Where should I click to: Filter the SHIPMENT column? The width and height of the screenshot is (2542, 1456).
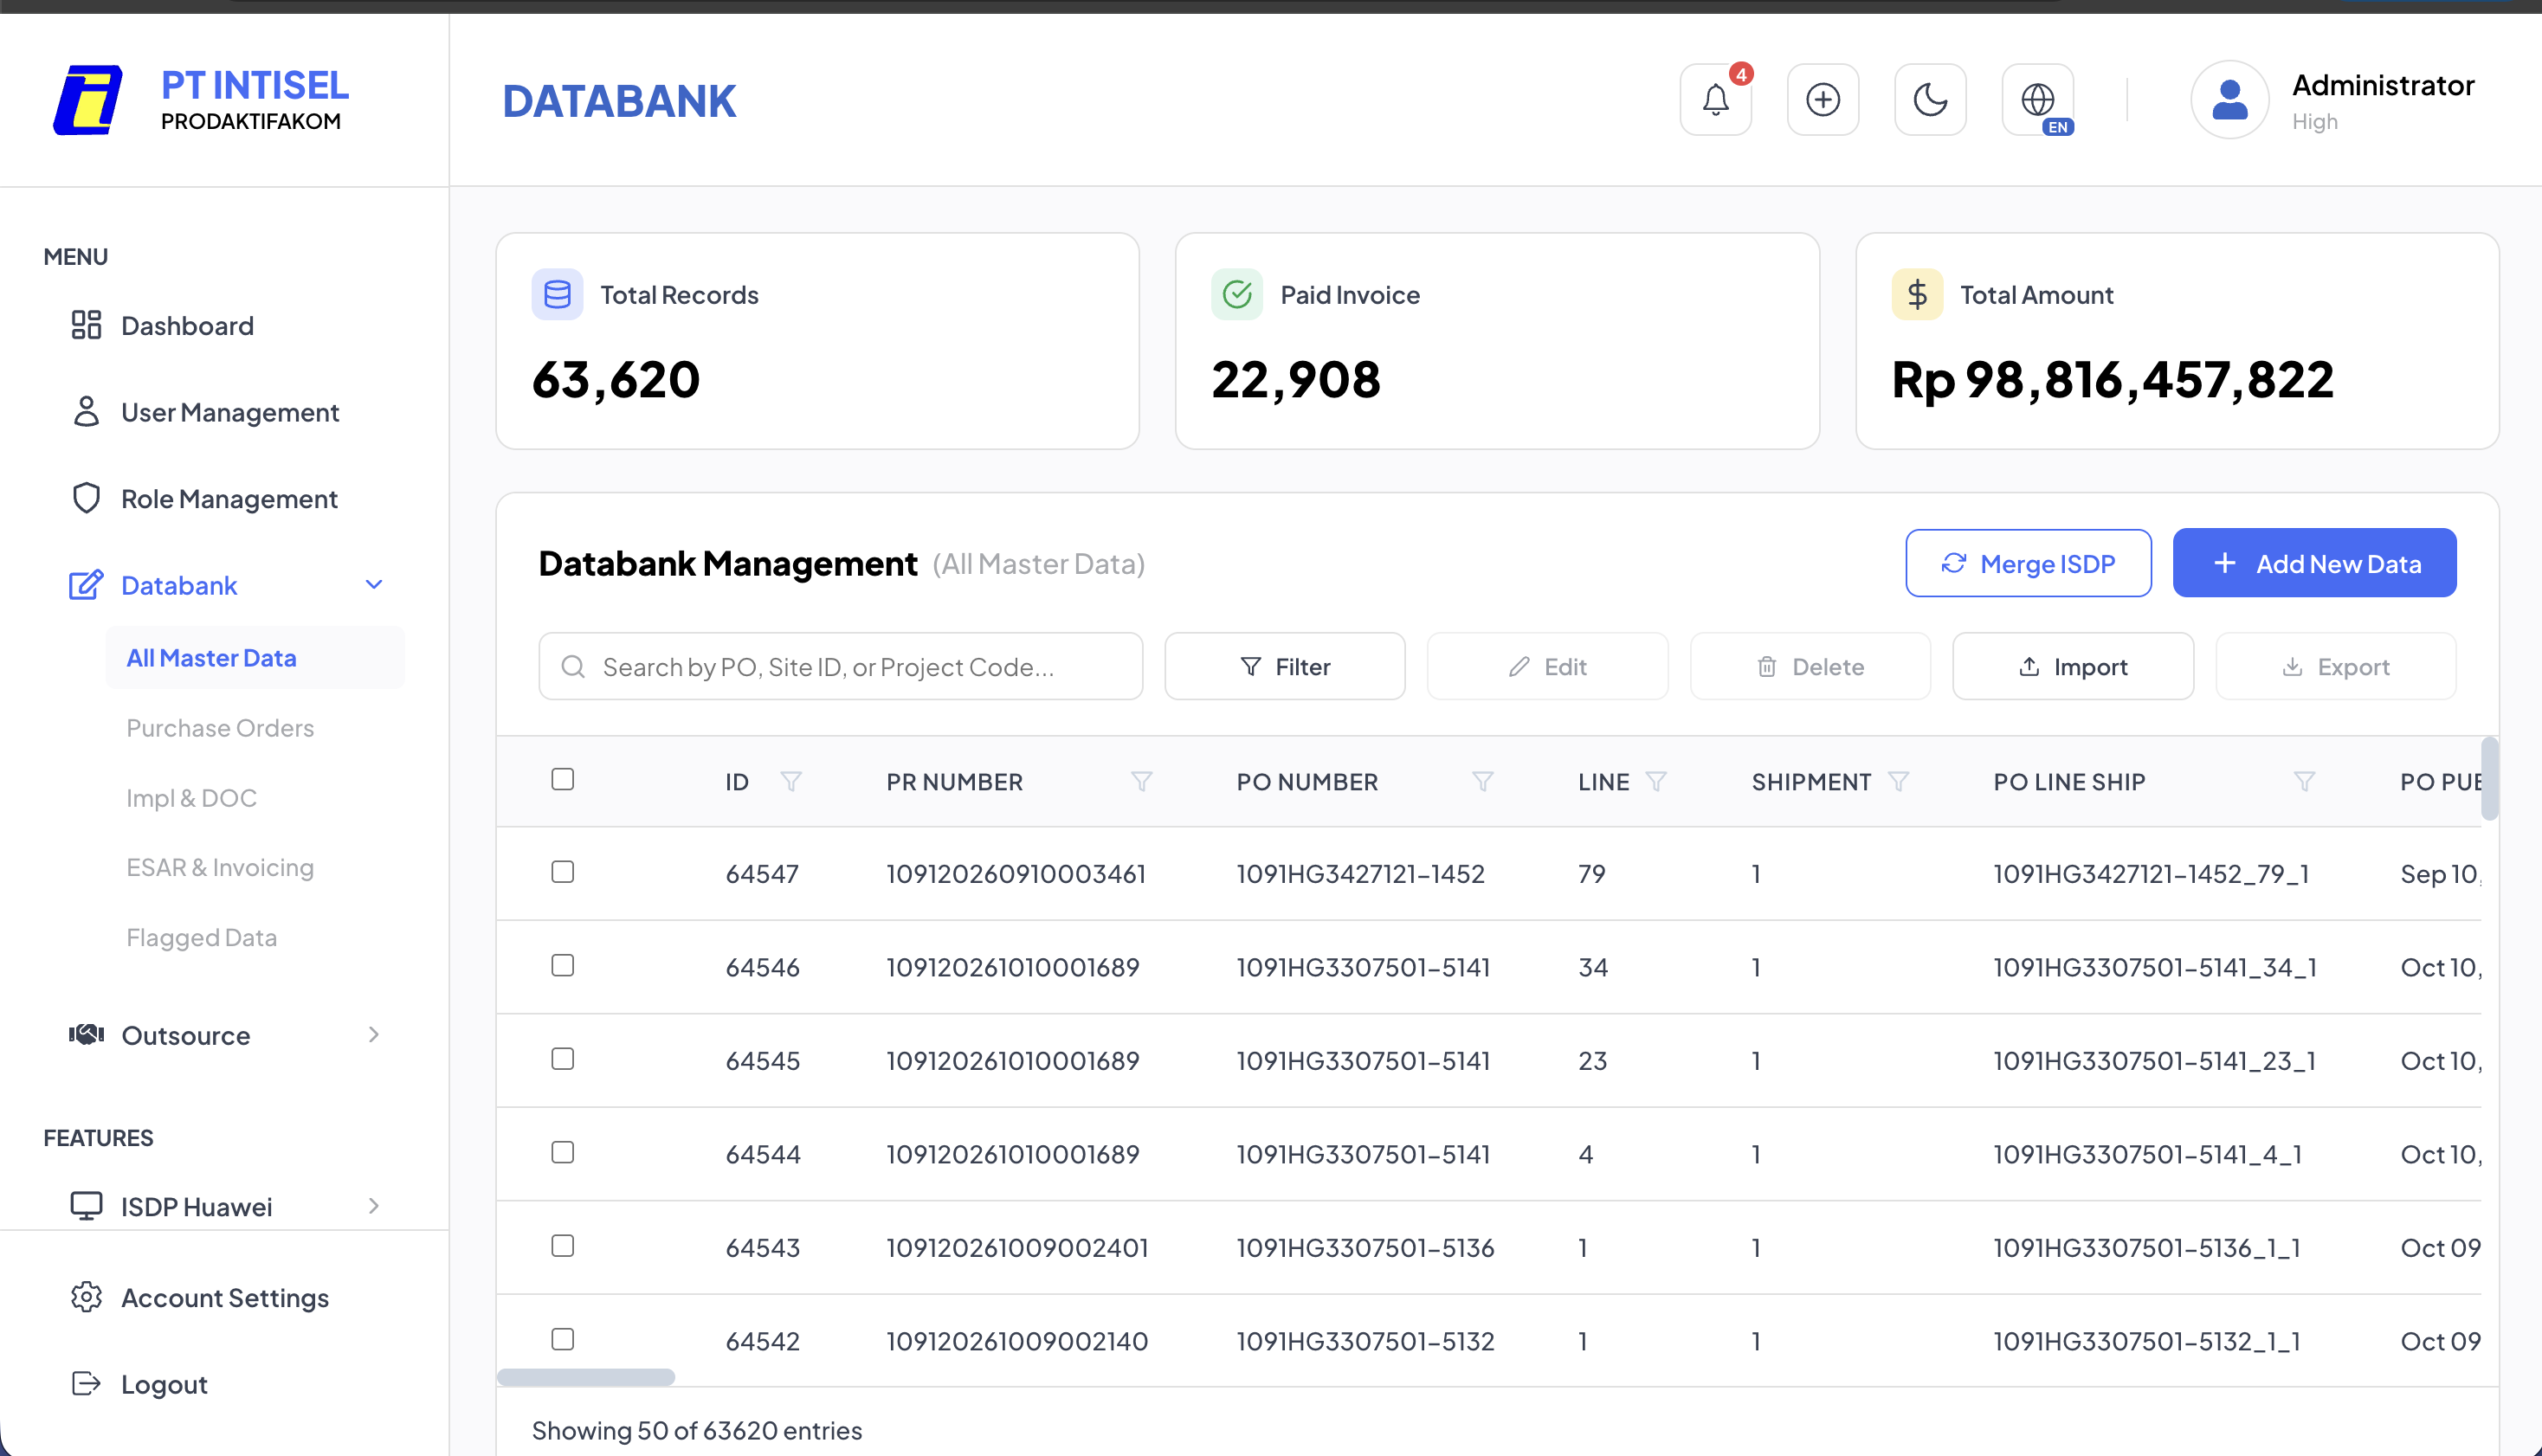pyautogui.click(x=1898, y=781)
